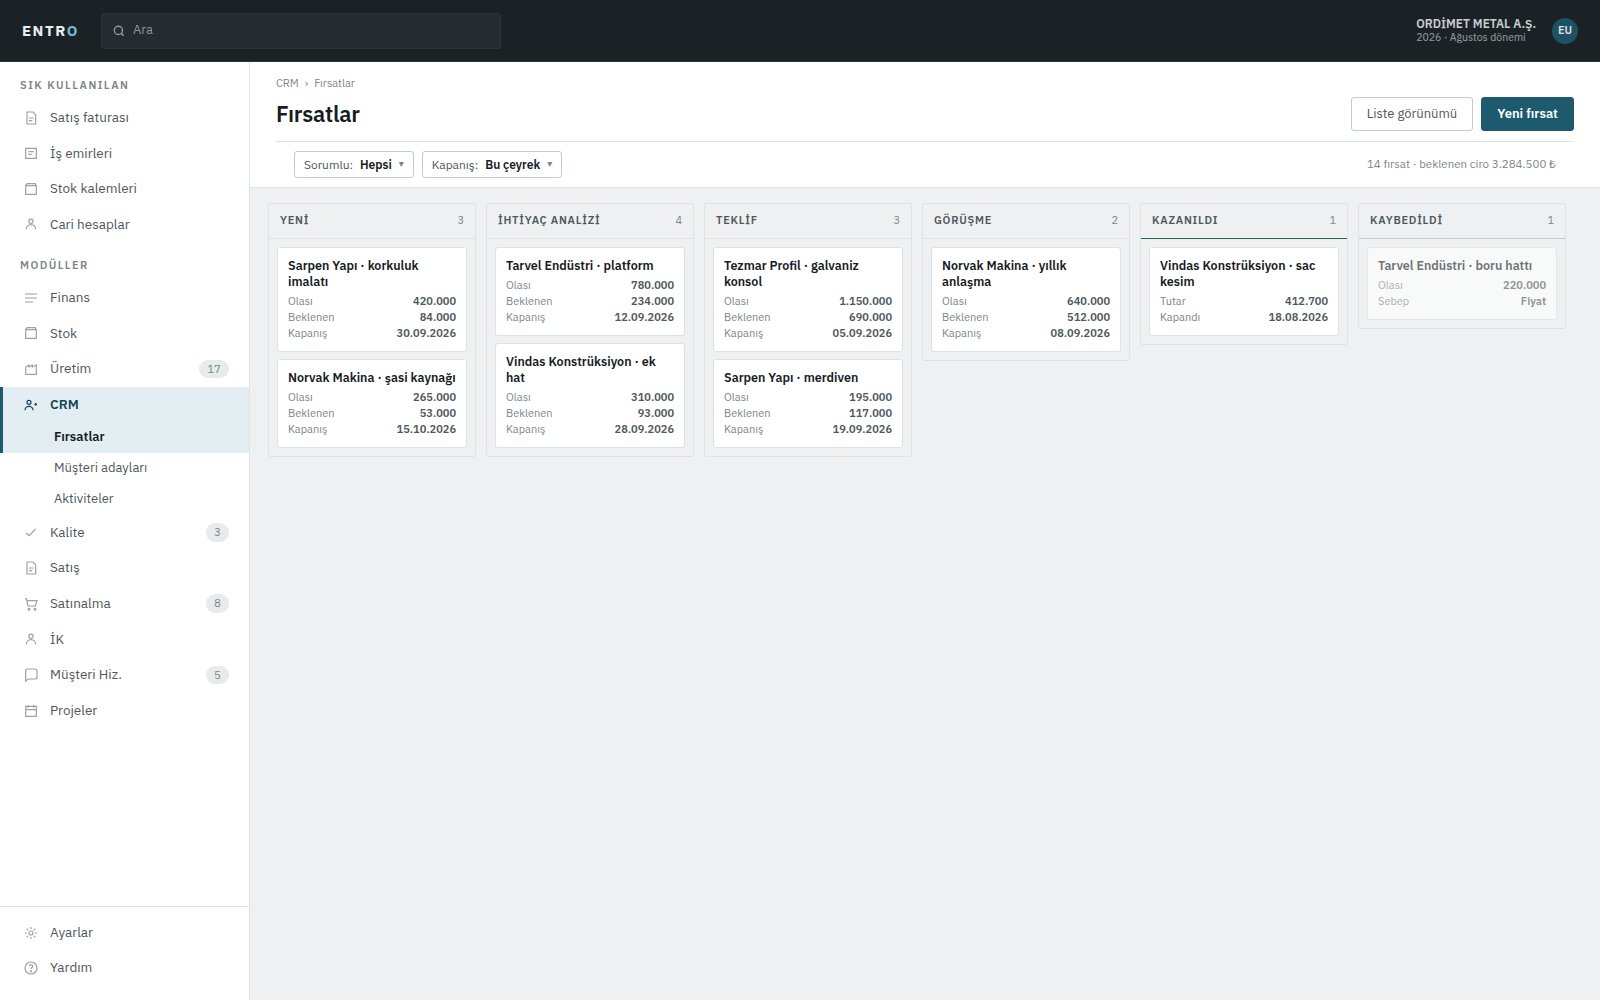This screenshot has width=1600, height=1000.
Task: Open the EU user avatar
Action: 1565,30
